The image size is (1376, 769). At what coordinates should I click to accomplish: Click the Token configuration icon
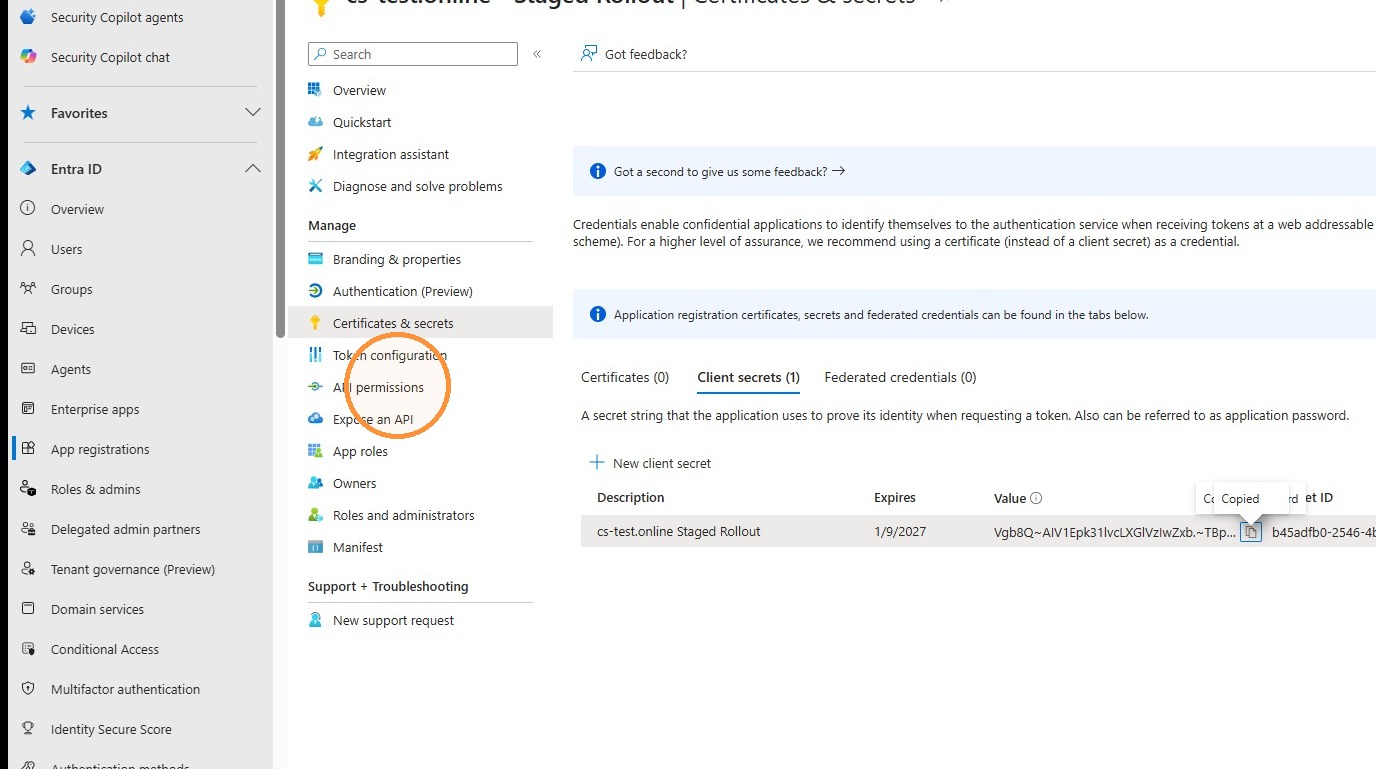[316, 355]
